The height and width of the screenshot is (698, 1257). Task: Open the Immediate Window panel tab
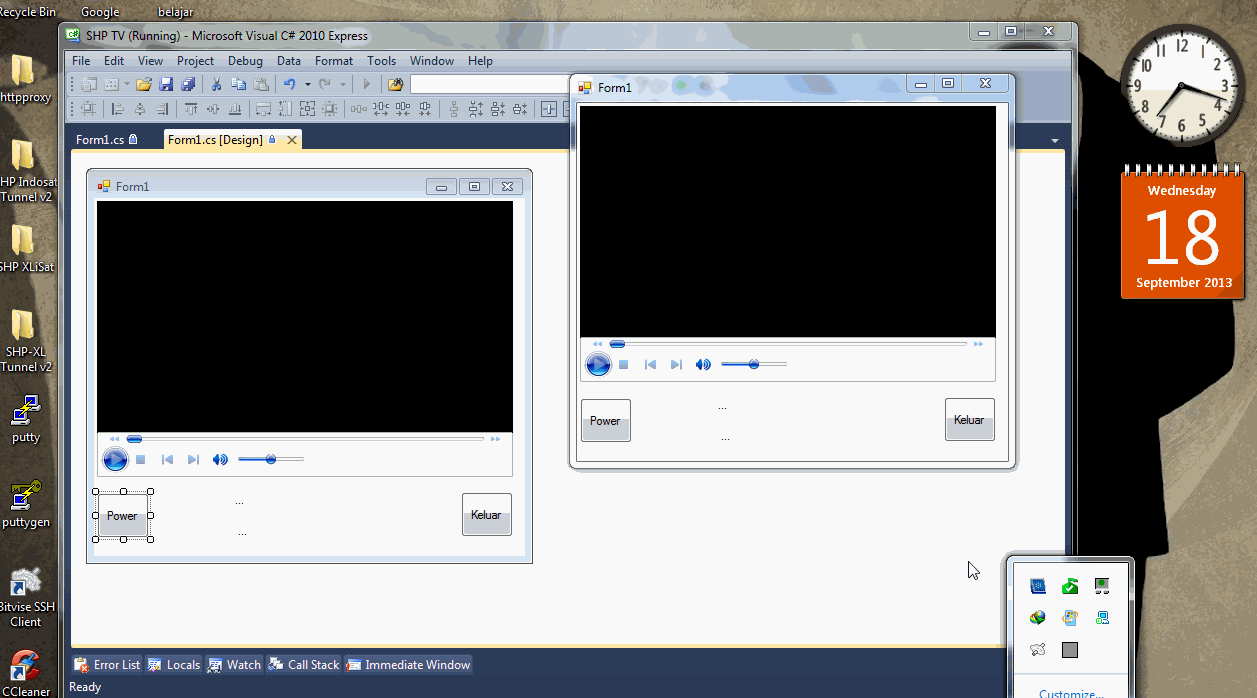[407, 665]
